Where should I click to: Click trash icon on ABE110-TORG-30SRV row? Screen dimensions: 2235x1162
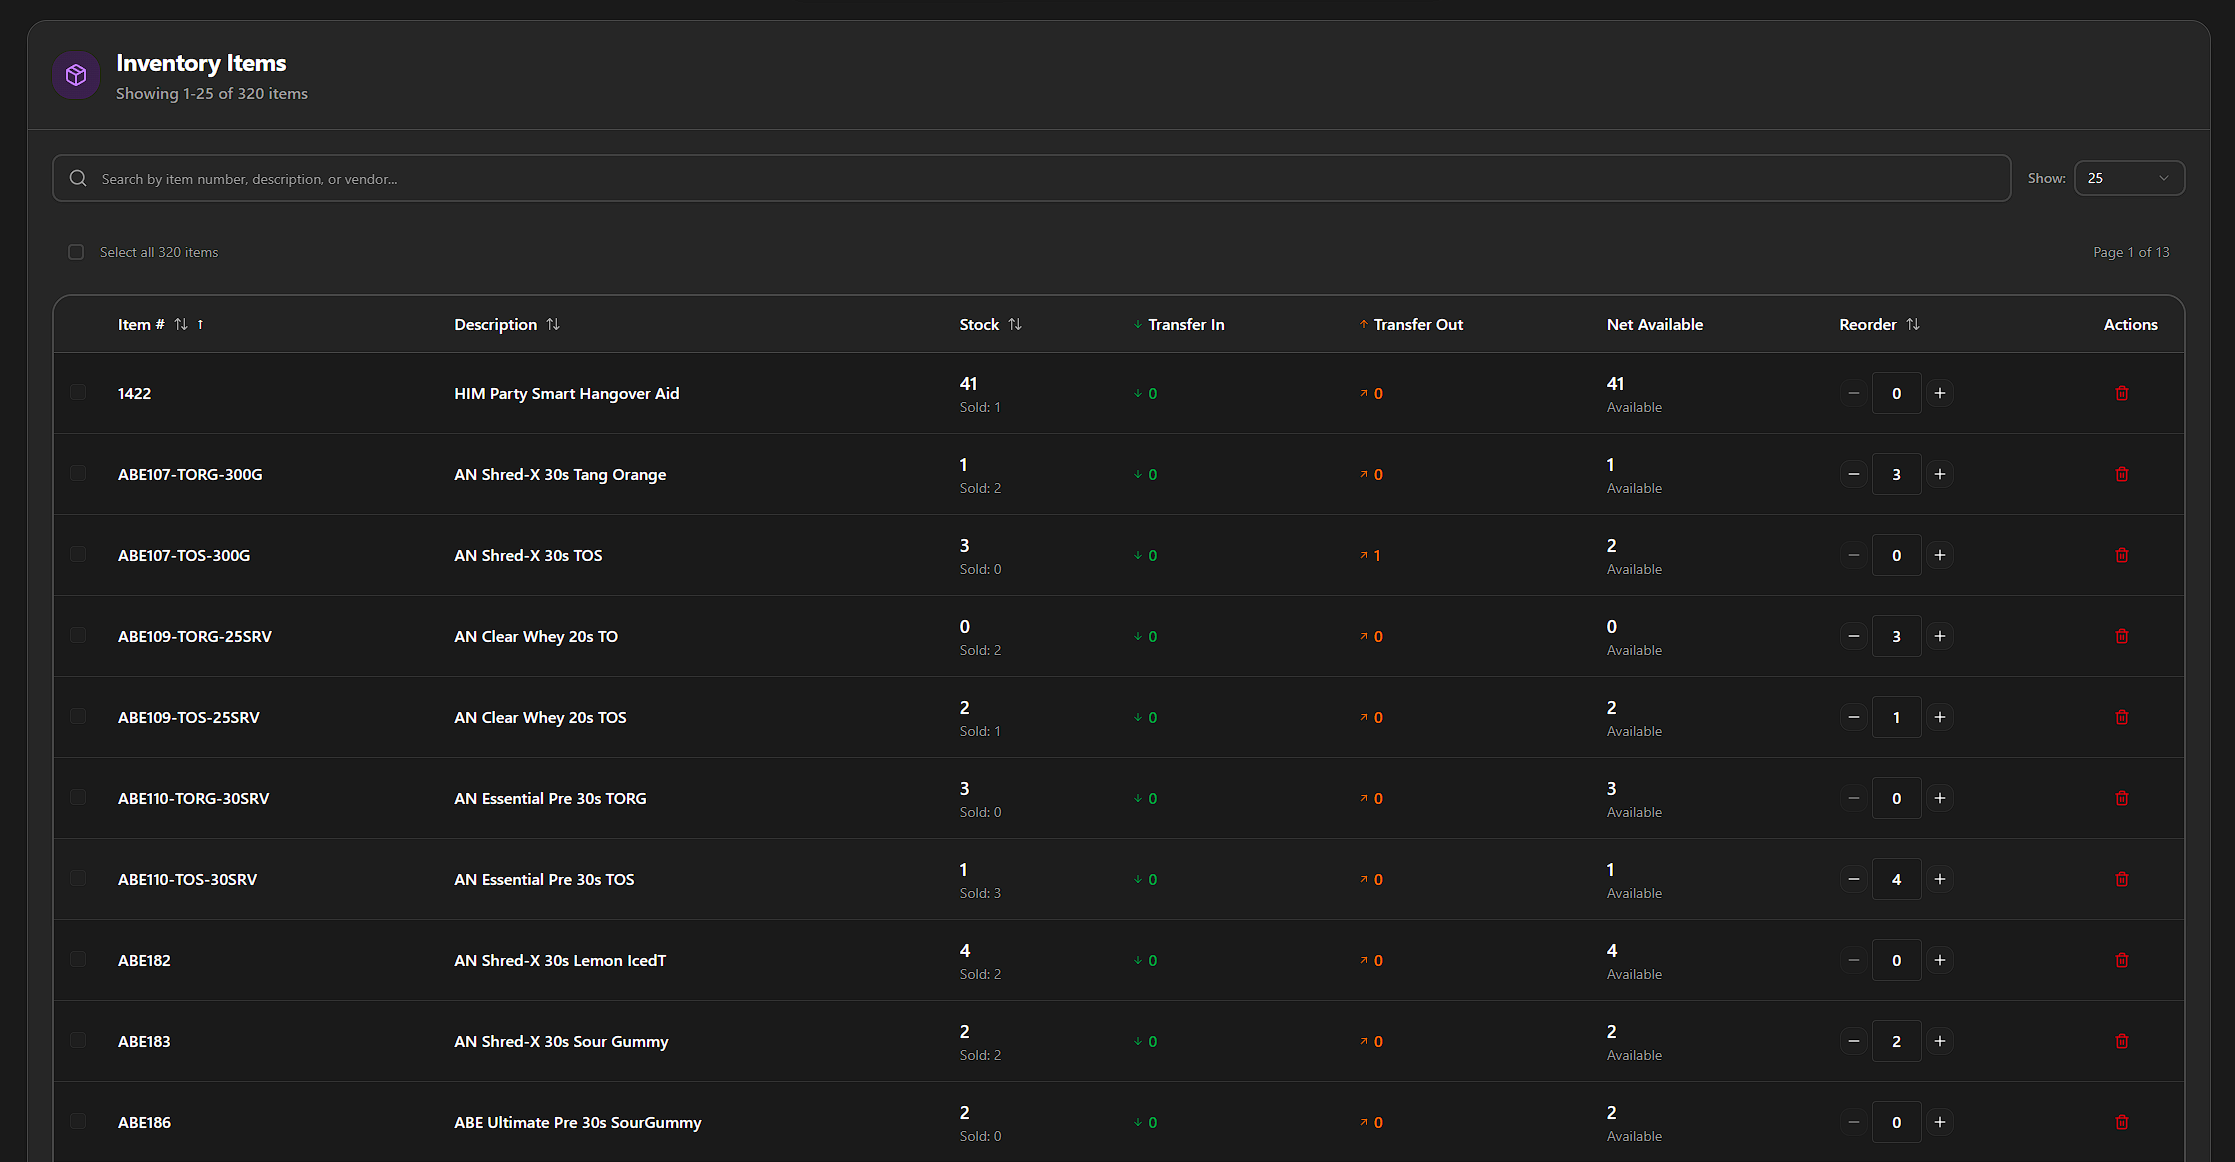click(x=2121, y=798)
